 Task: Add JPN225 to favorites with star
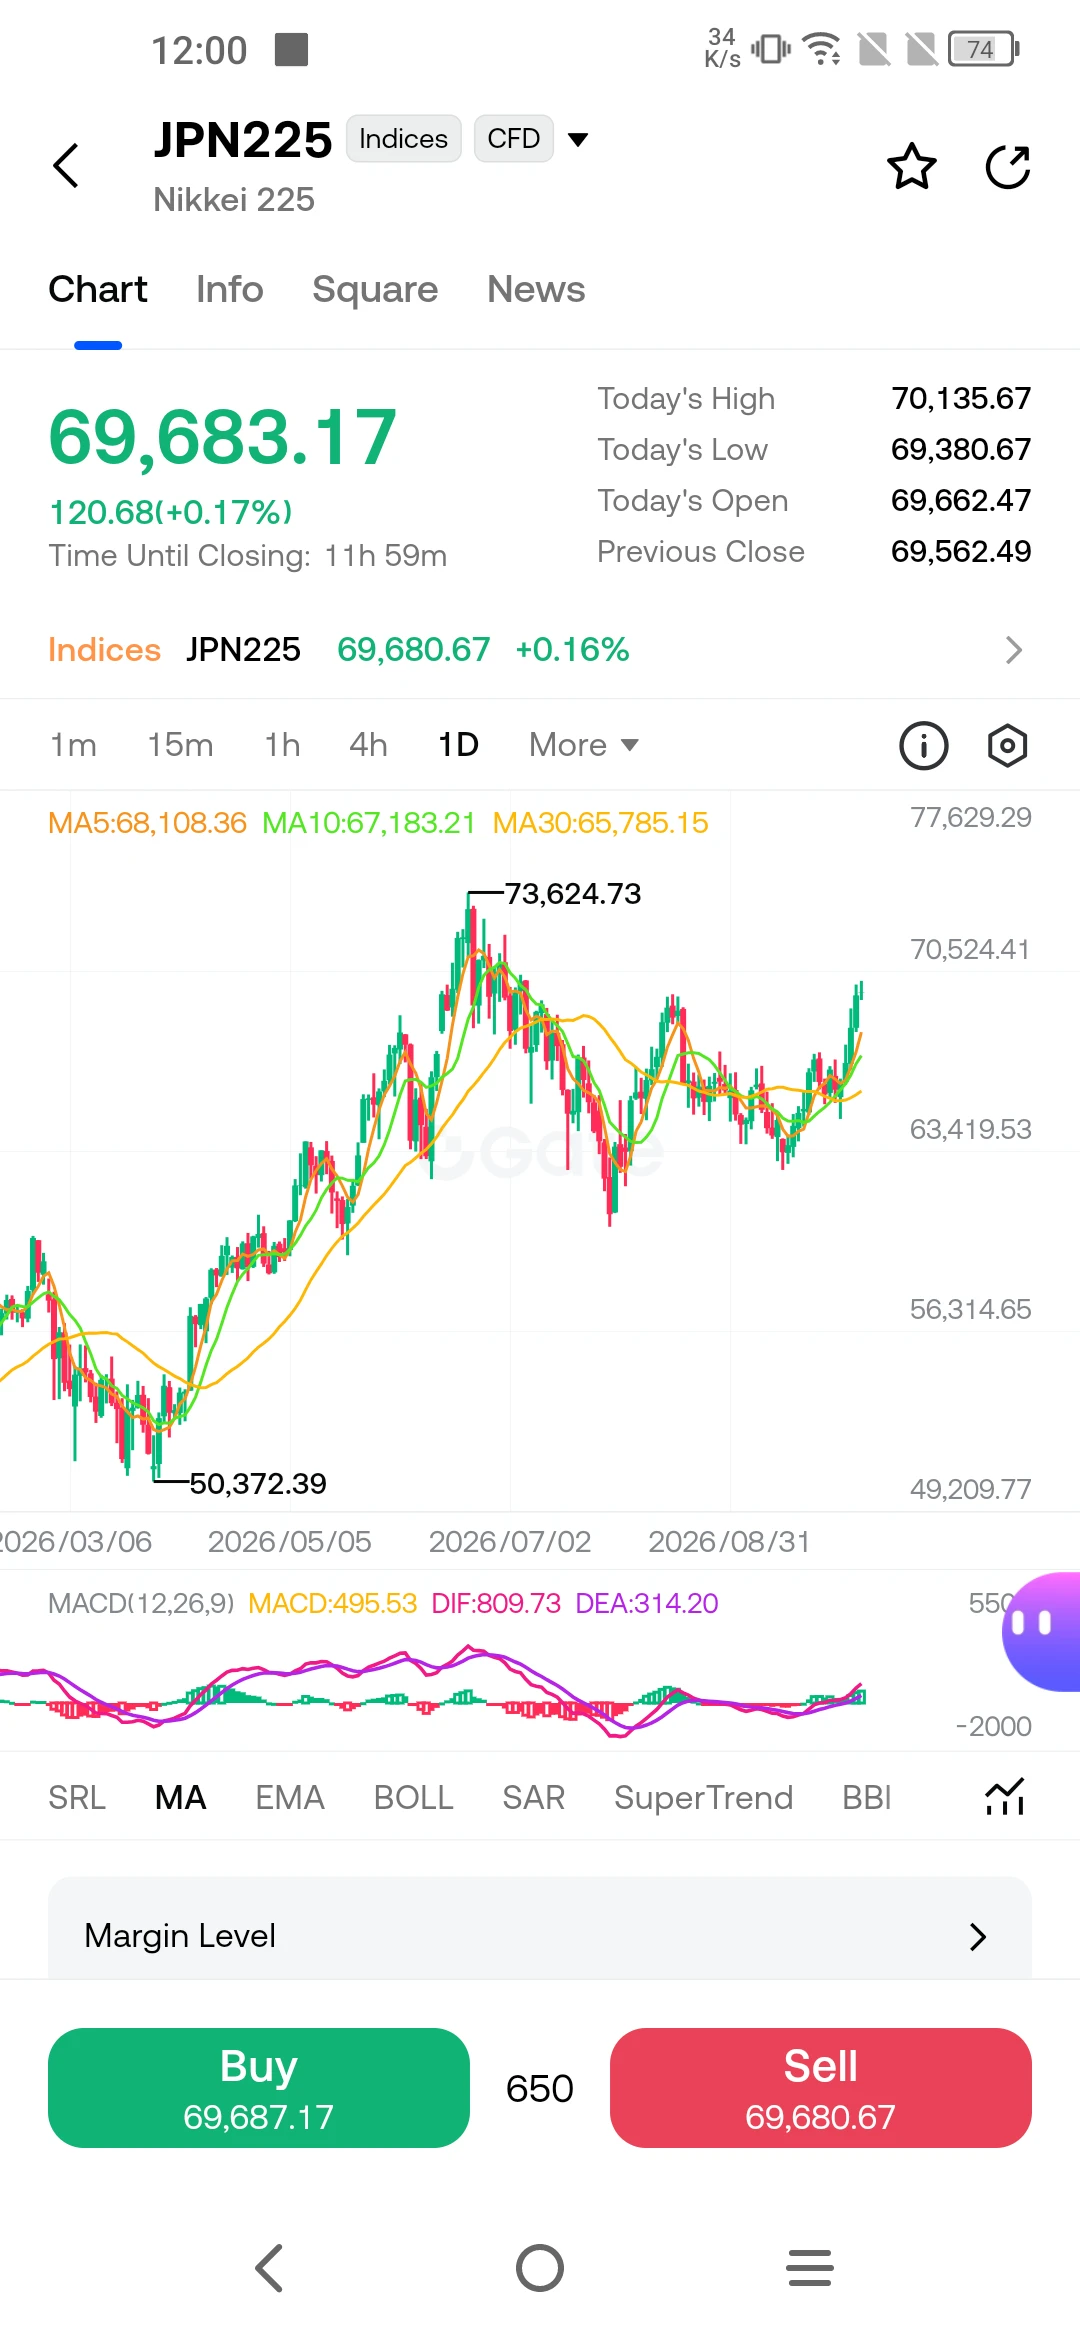tap(912, 166)
